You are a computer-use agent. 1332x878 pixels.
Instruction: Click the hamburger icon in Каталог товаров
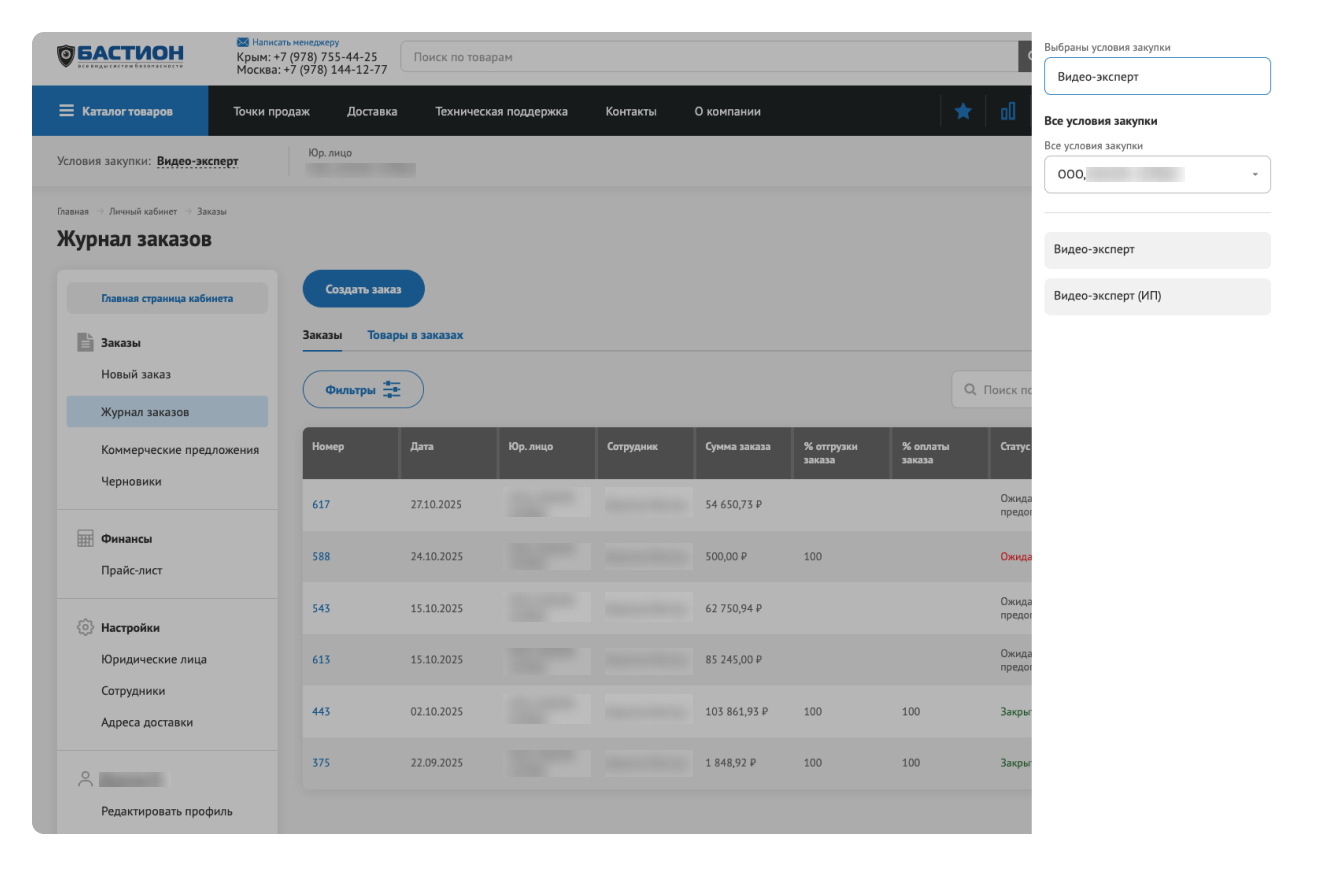pyautogui.click(x=67, y=111)
